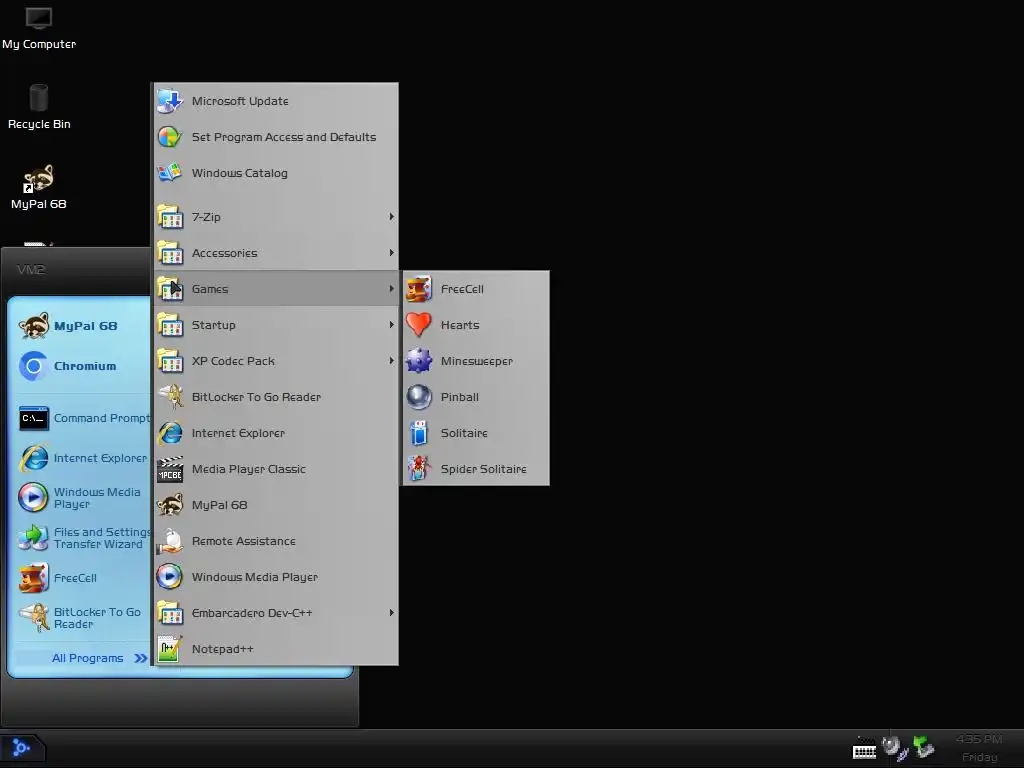Click the Solitaire card icon
1024x768 pixels.
(x=419, y=433)
